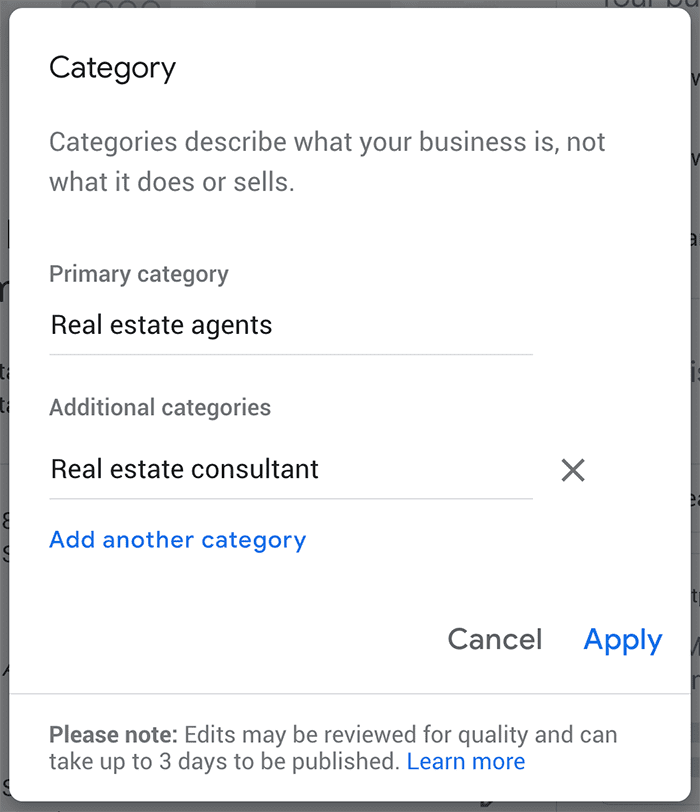Click the Primary category input field
This screenshot has height=812, width=700.
tap(290, 326)
